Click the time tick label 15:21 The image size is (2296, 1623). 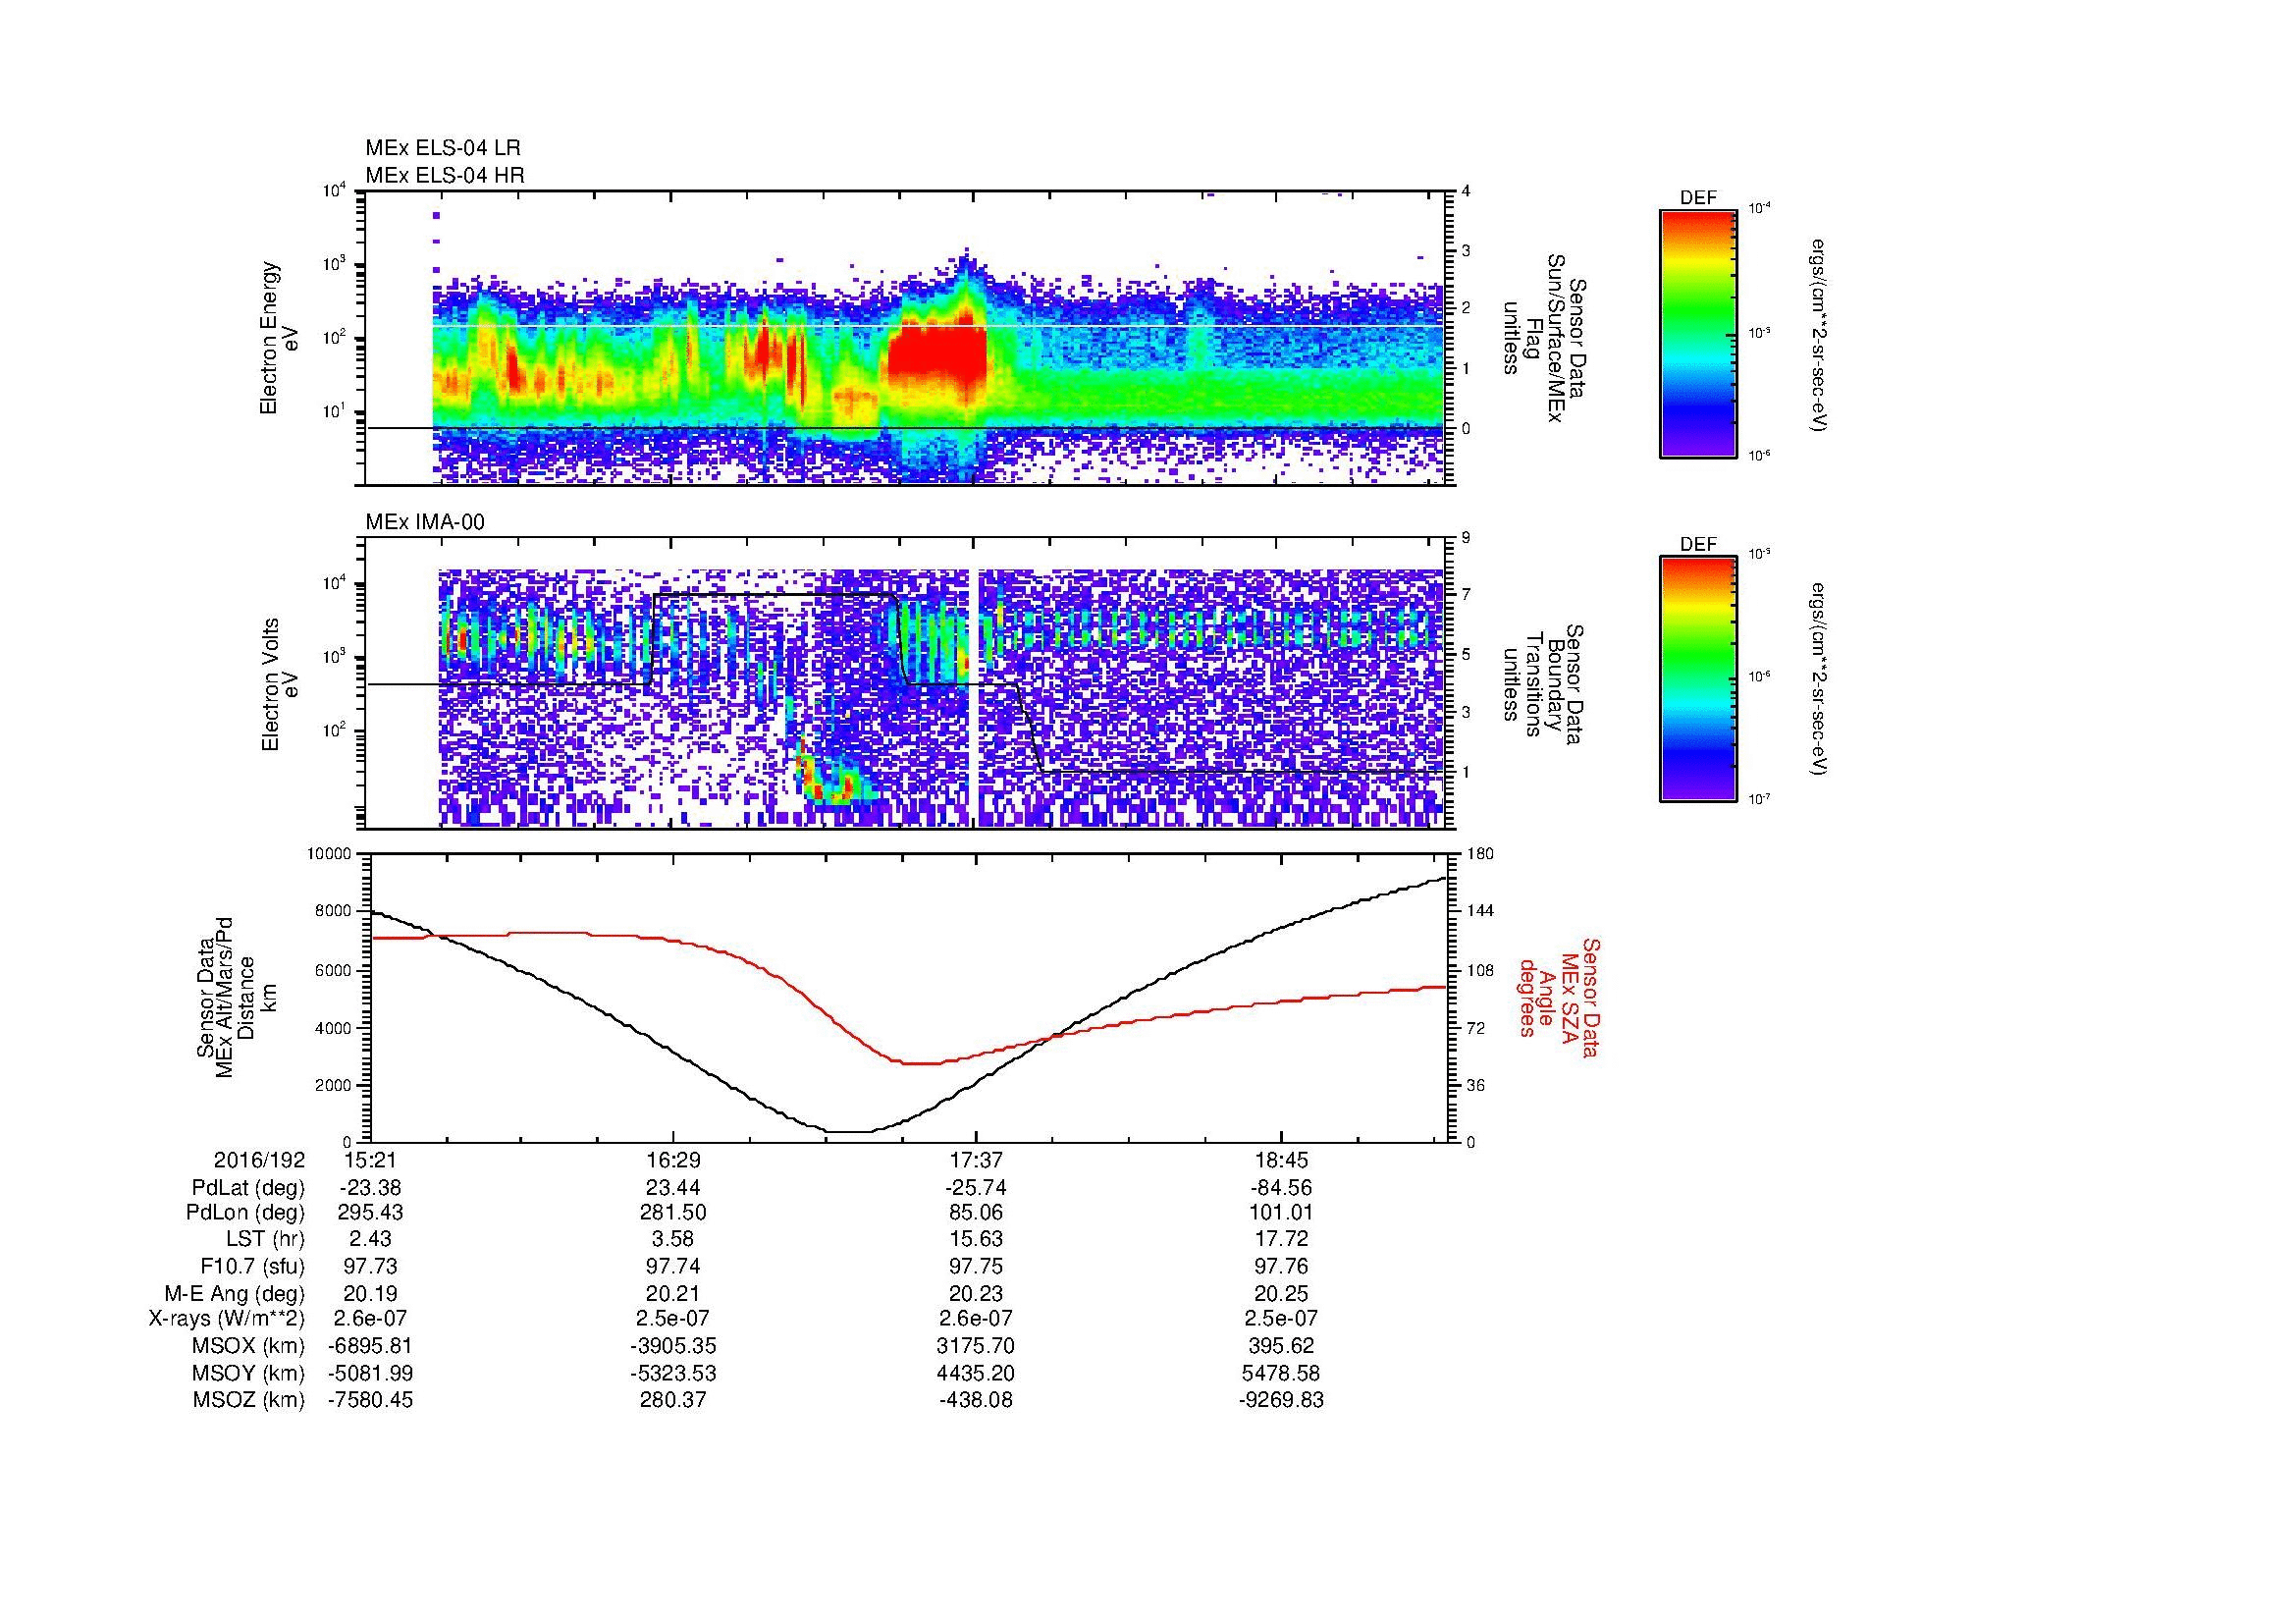pos(370,1161)
